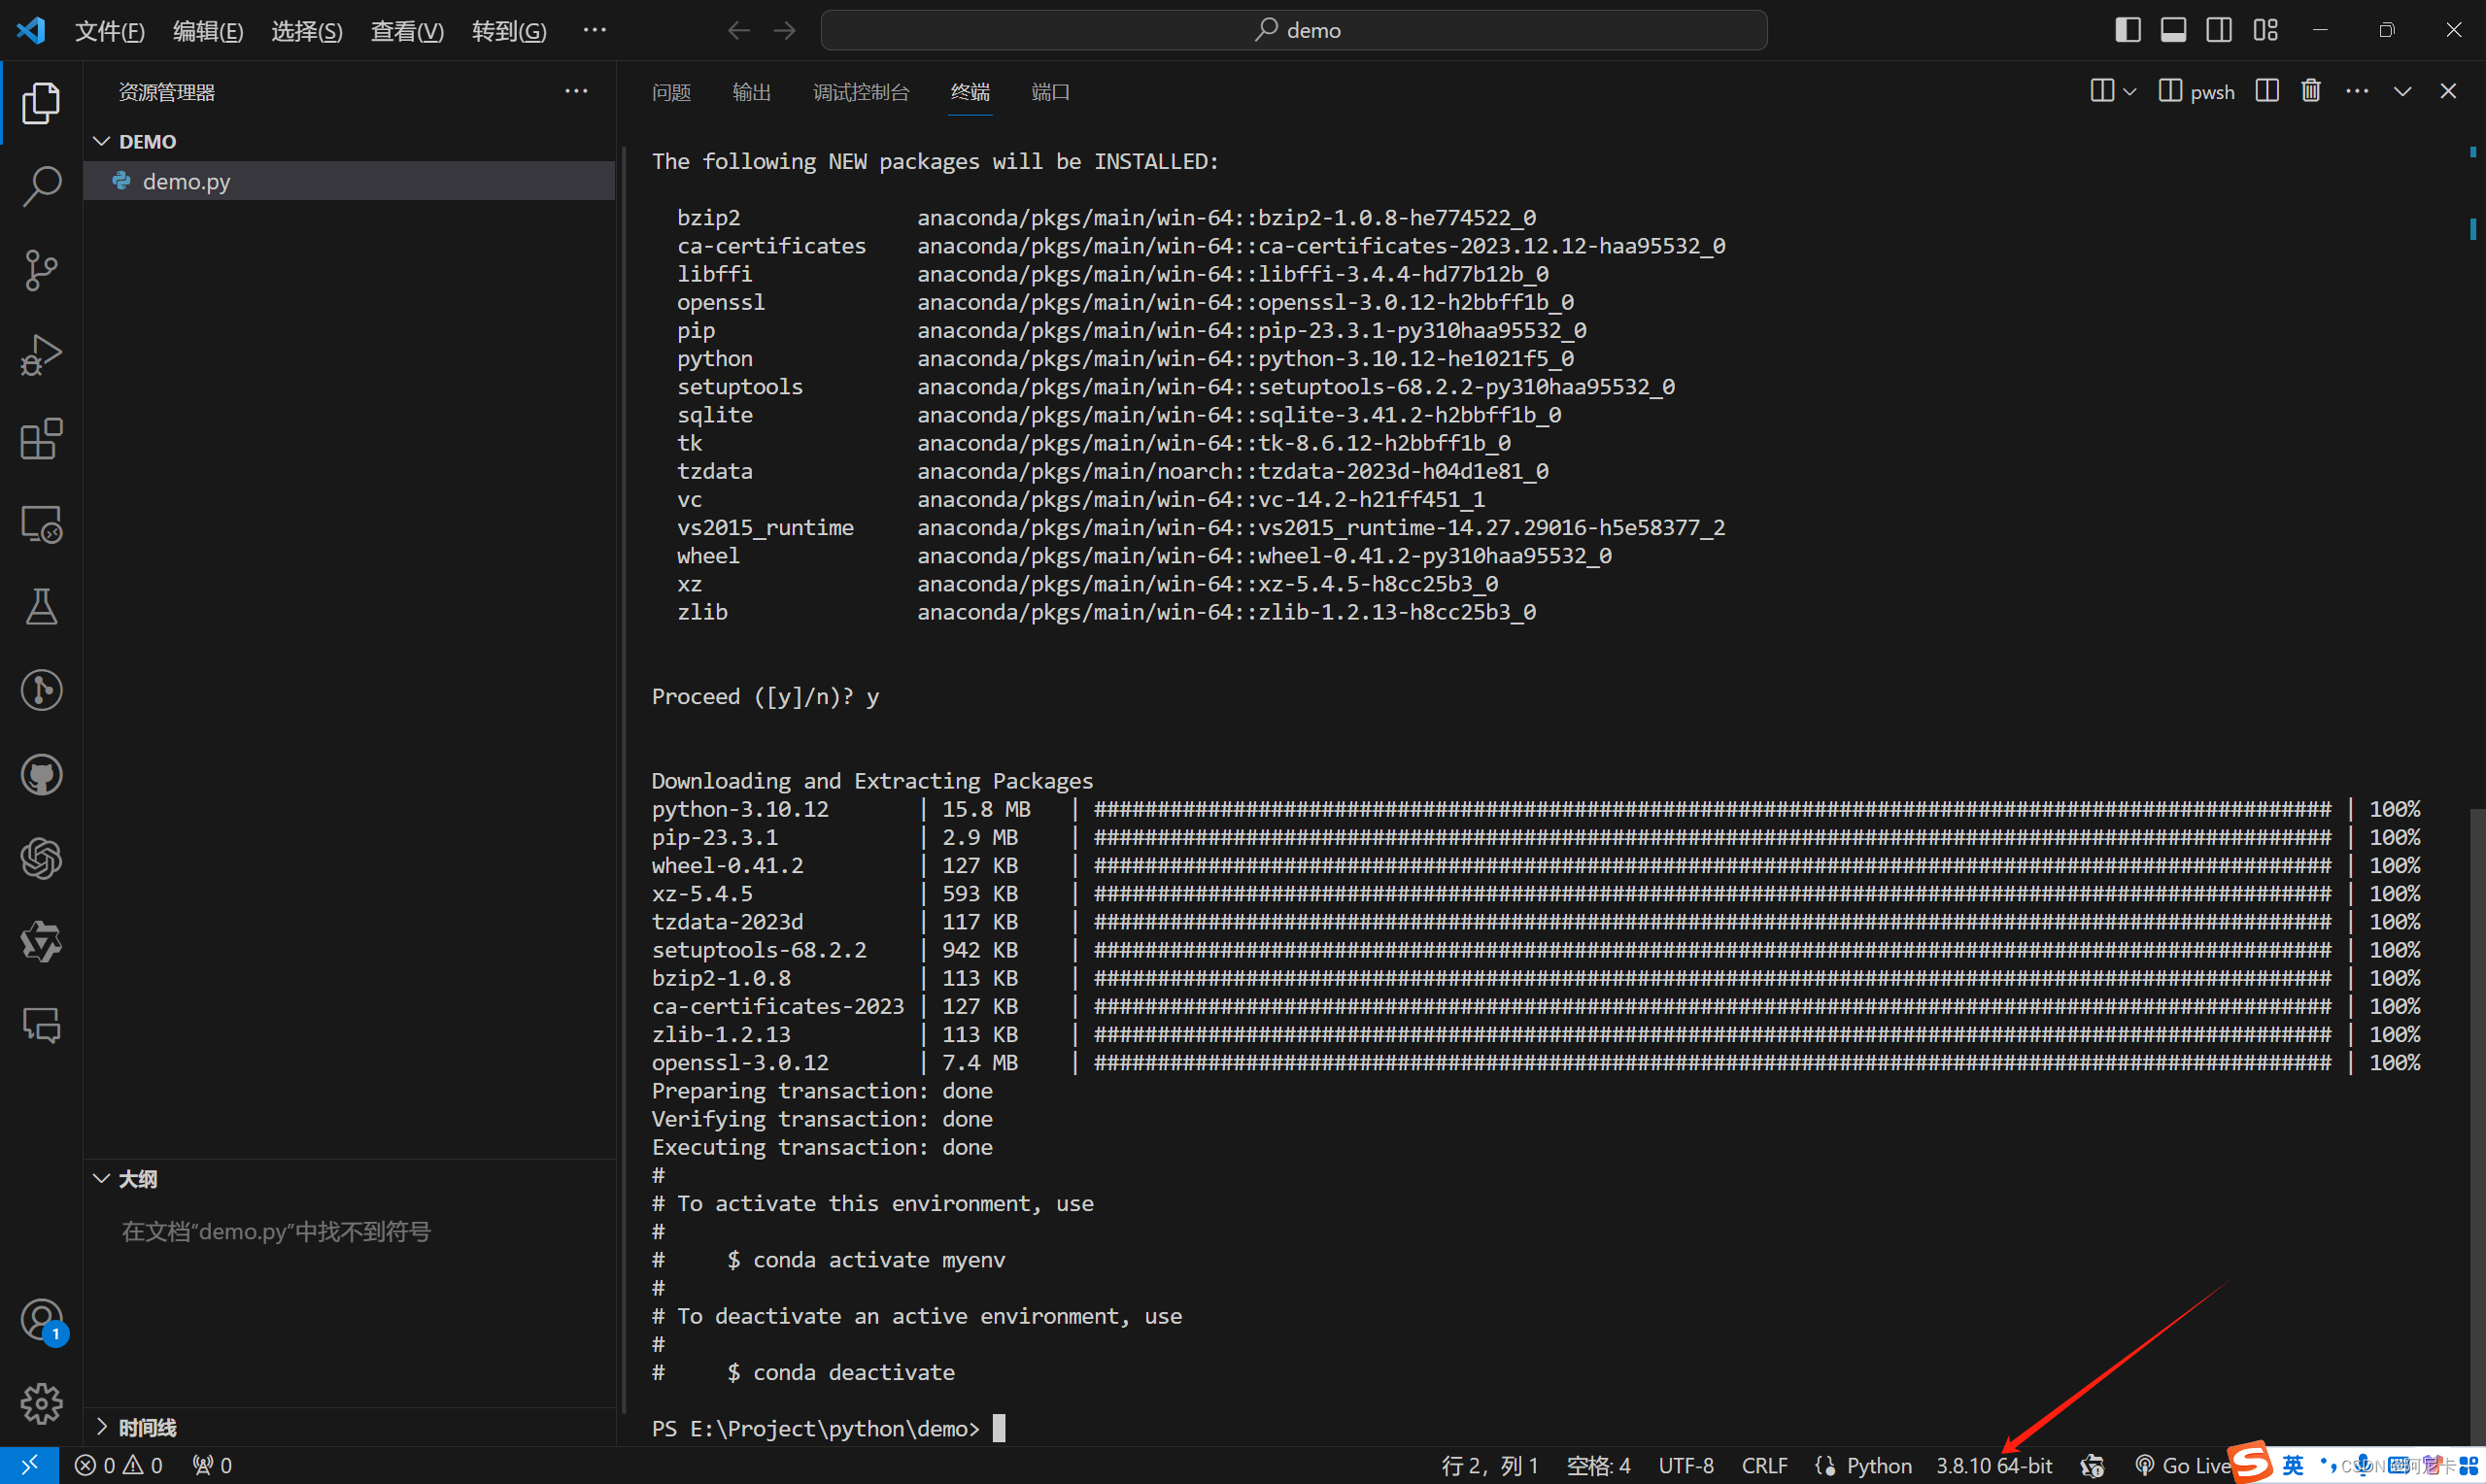The image size is (2486, 1484).
Task: Open the Source Control view
Action: coord(41,270)
